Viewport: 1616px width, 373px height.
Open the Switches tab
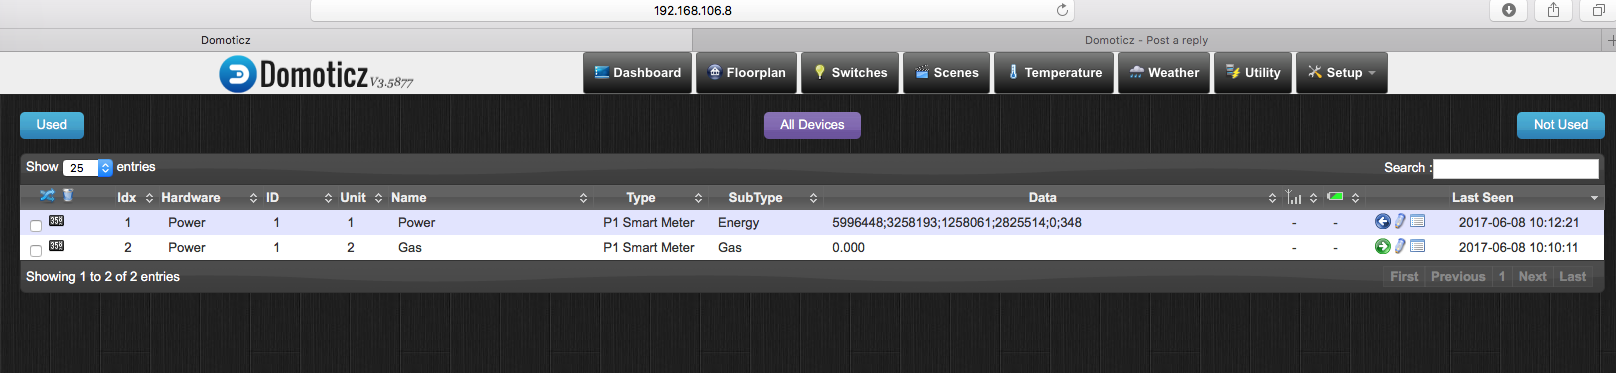[x=850, y=73]
